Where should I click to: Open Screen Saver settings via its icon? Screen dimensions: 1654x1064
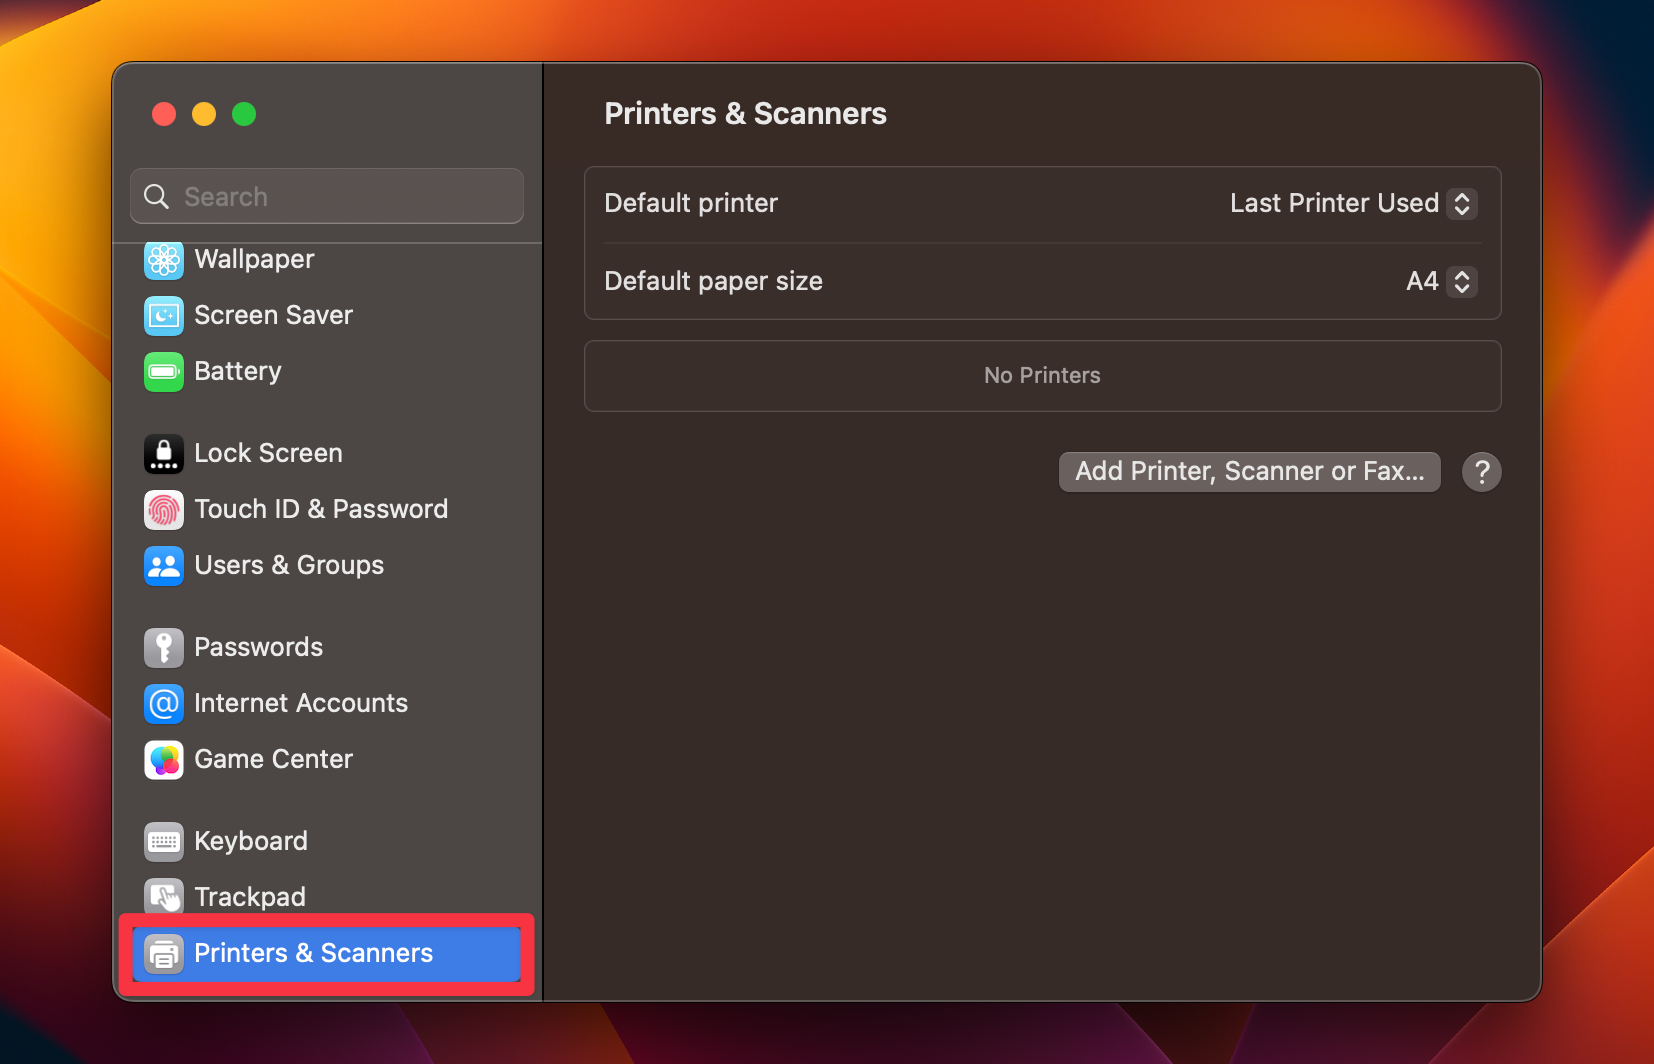click(x=163, y=315)
